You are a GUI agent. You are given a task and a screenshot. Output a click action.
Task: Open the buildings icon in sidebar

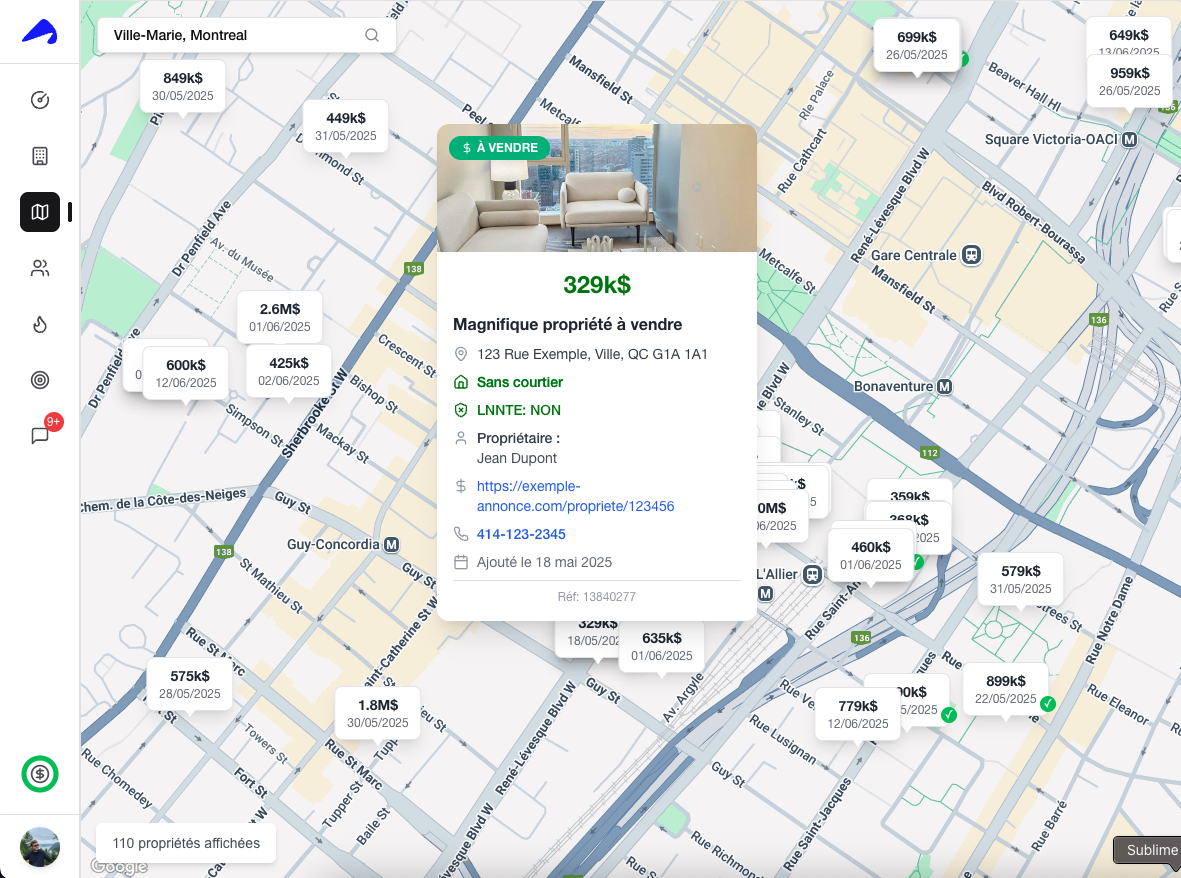(40, 156)
